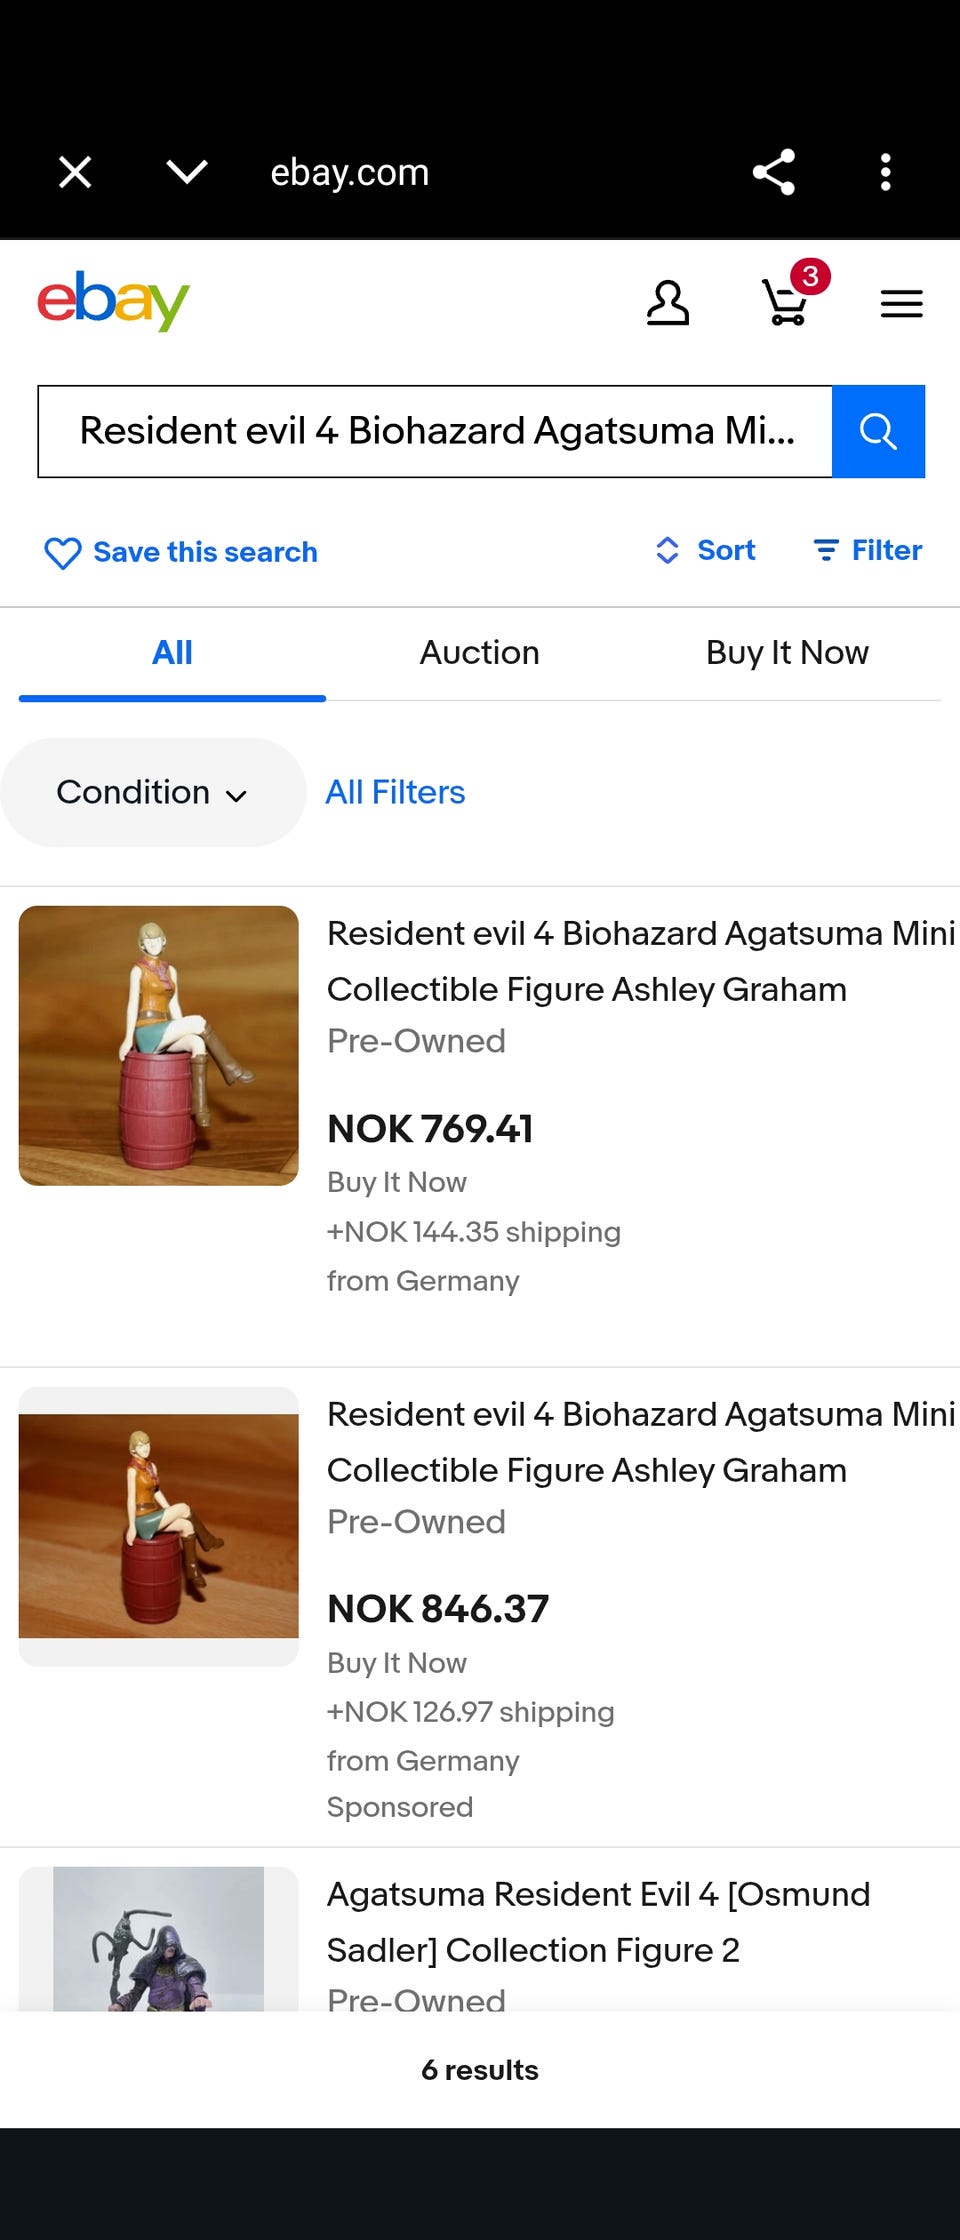Screen dimensions: 960x2240
Task: Focus the search query input field
Action: [435, 431]
